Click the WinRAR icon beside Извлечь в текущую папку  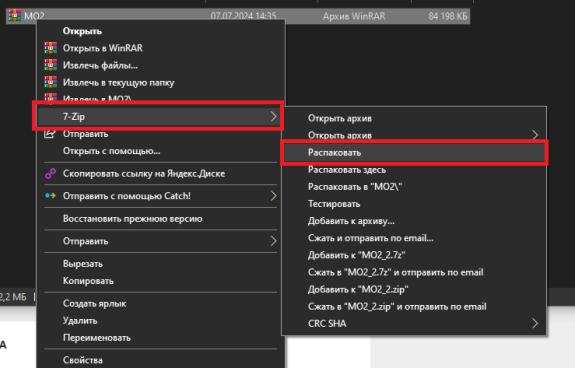point(51,82)
